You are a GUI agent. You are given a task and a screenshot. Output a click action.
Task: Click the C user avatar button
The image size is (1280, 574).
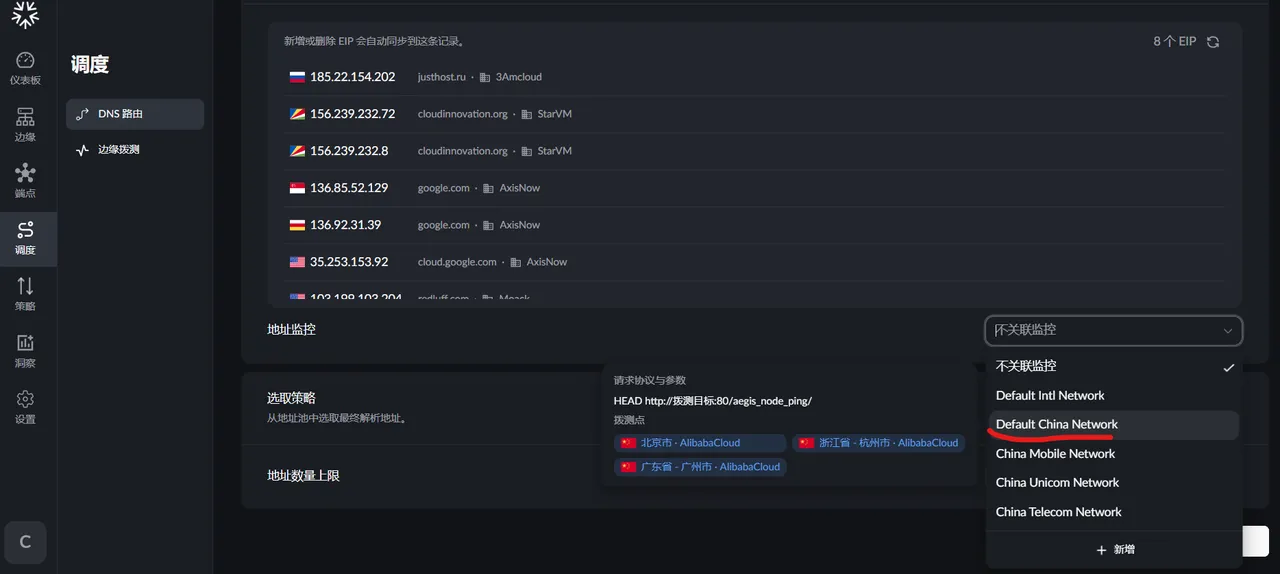(25, 542)
